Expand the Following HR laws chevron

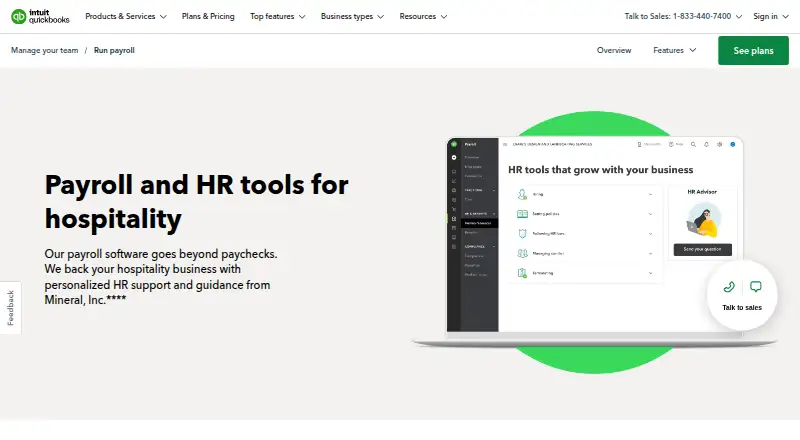tap(650, 234)
